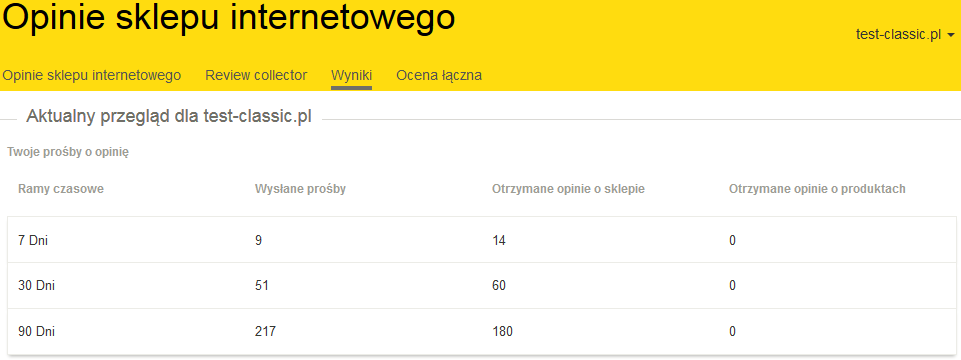The height and width of the screenshot is (360, 961).
Task: Go to the Ocena łączna tab
Action: tap(439, 75)
